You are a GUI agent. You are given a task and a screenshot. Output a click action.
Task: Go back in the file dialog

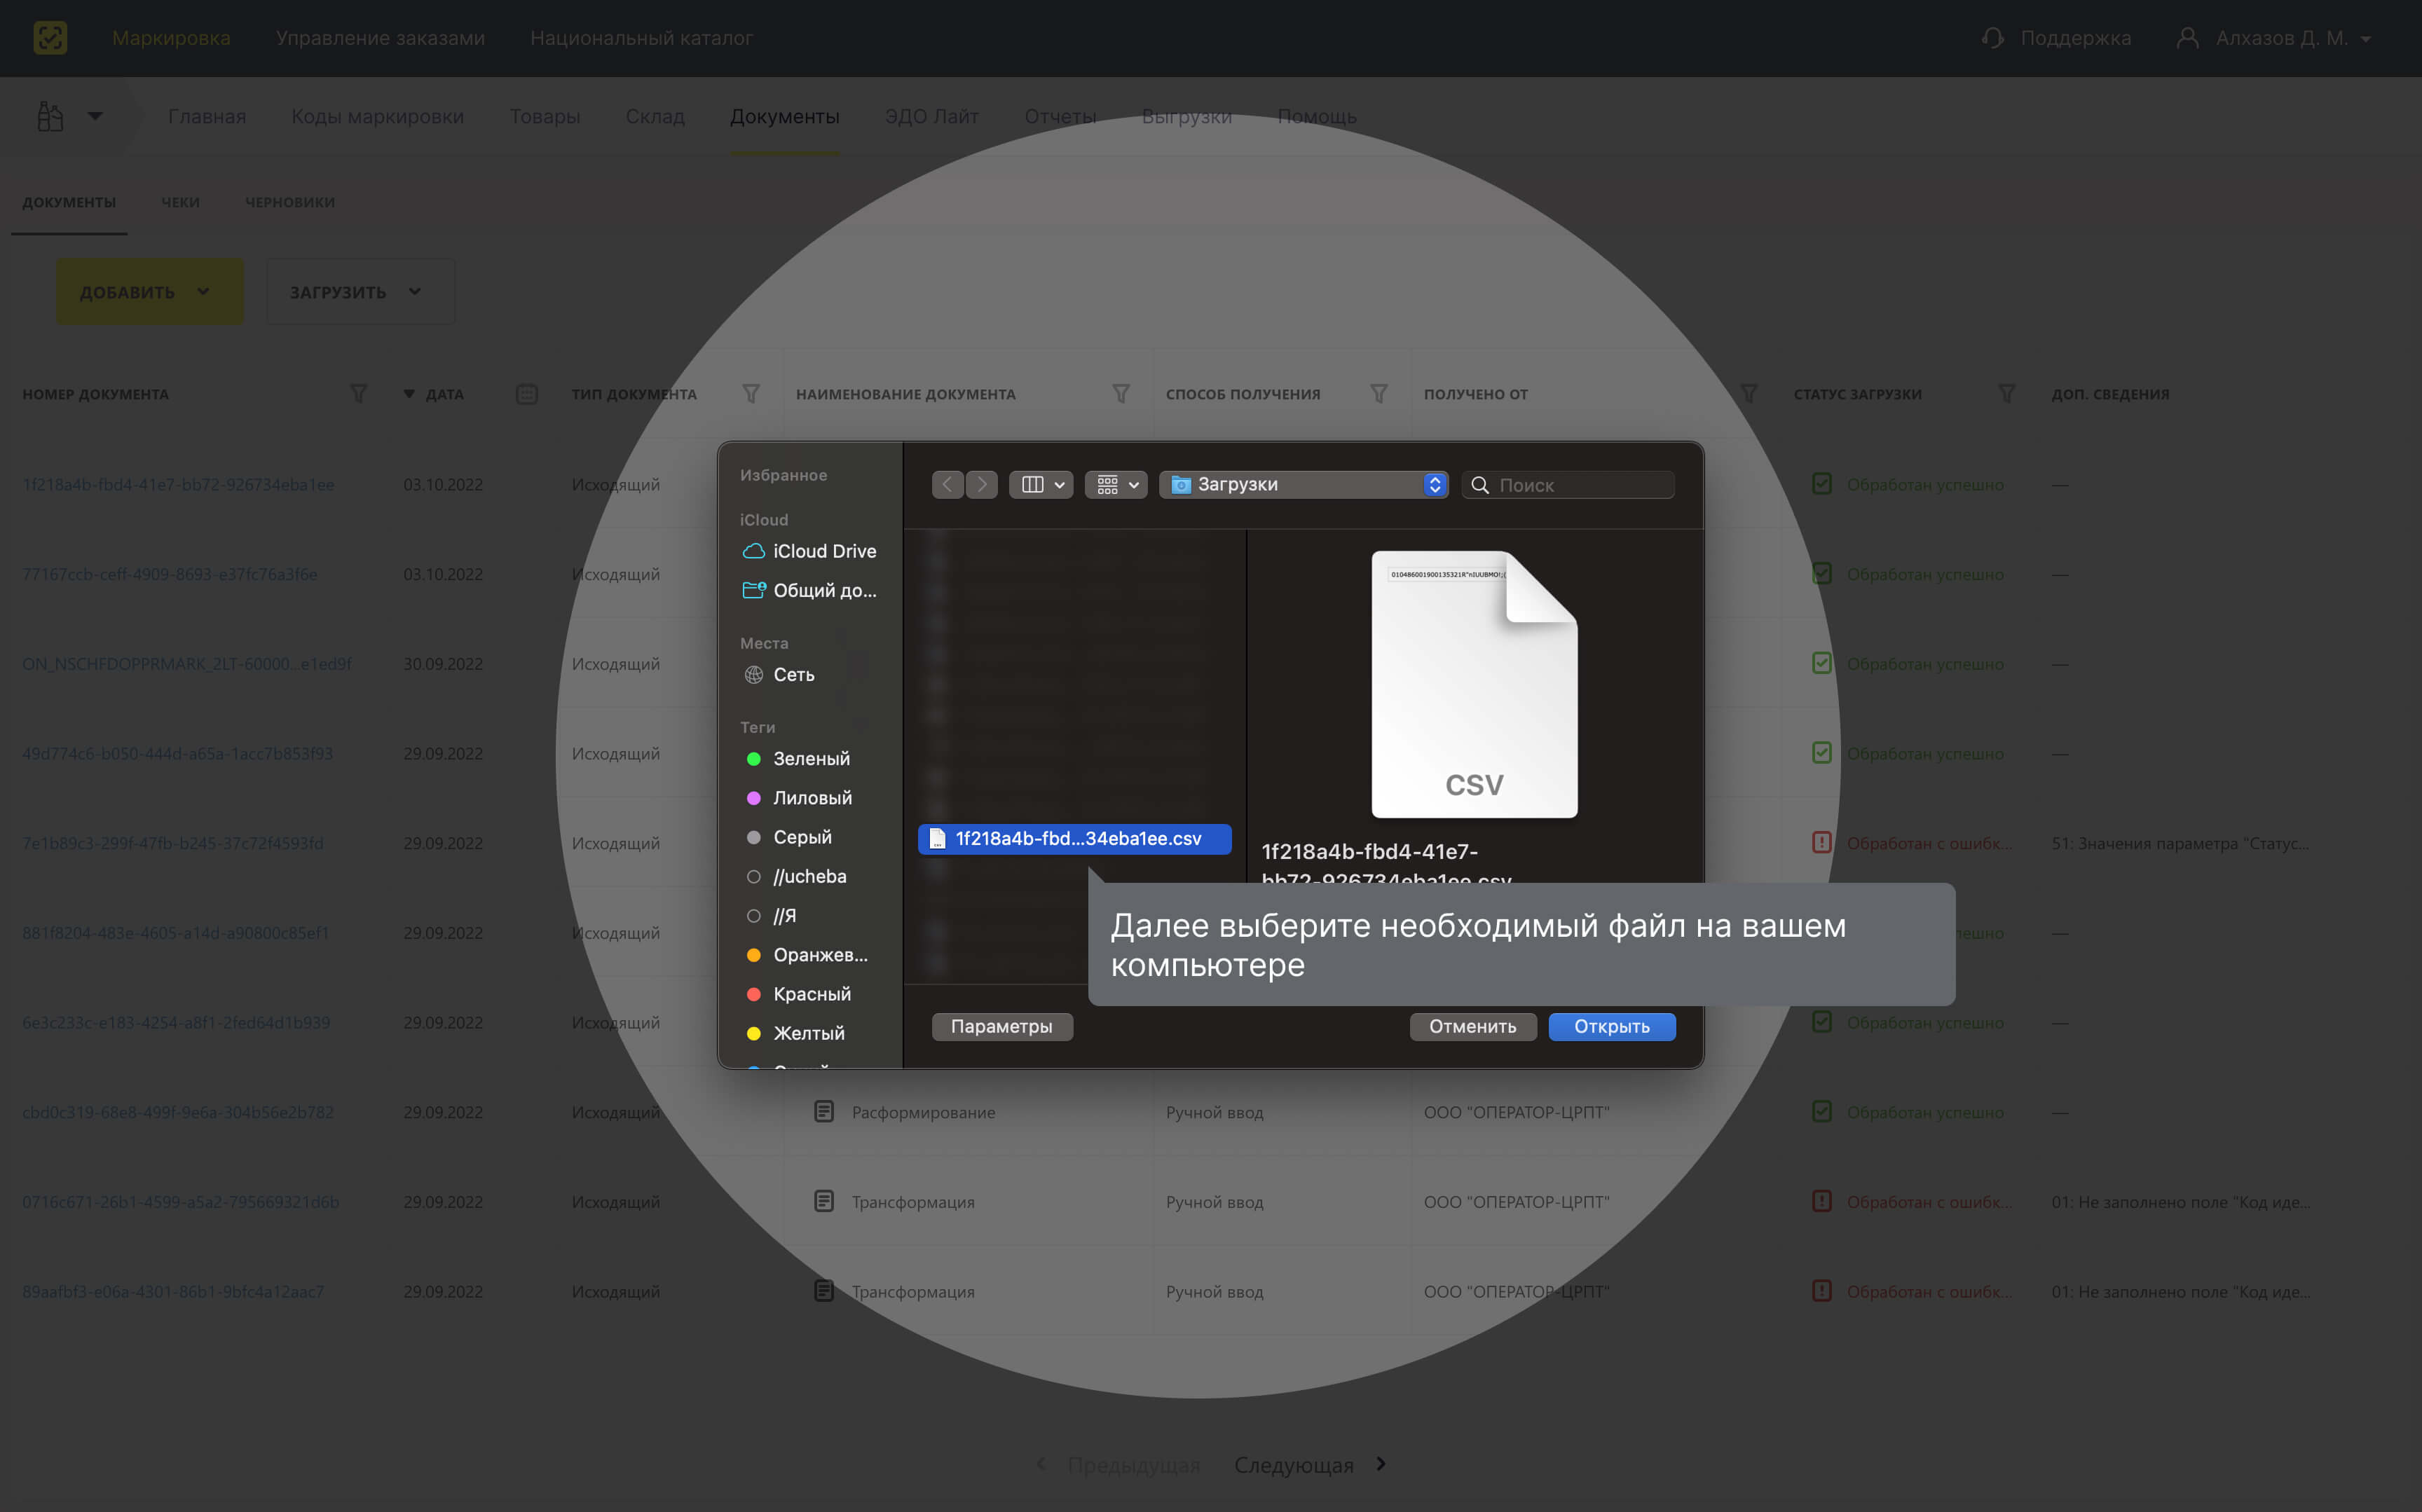(948, 484)
